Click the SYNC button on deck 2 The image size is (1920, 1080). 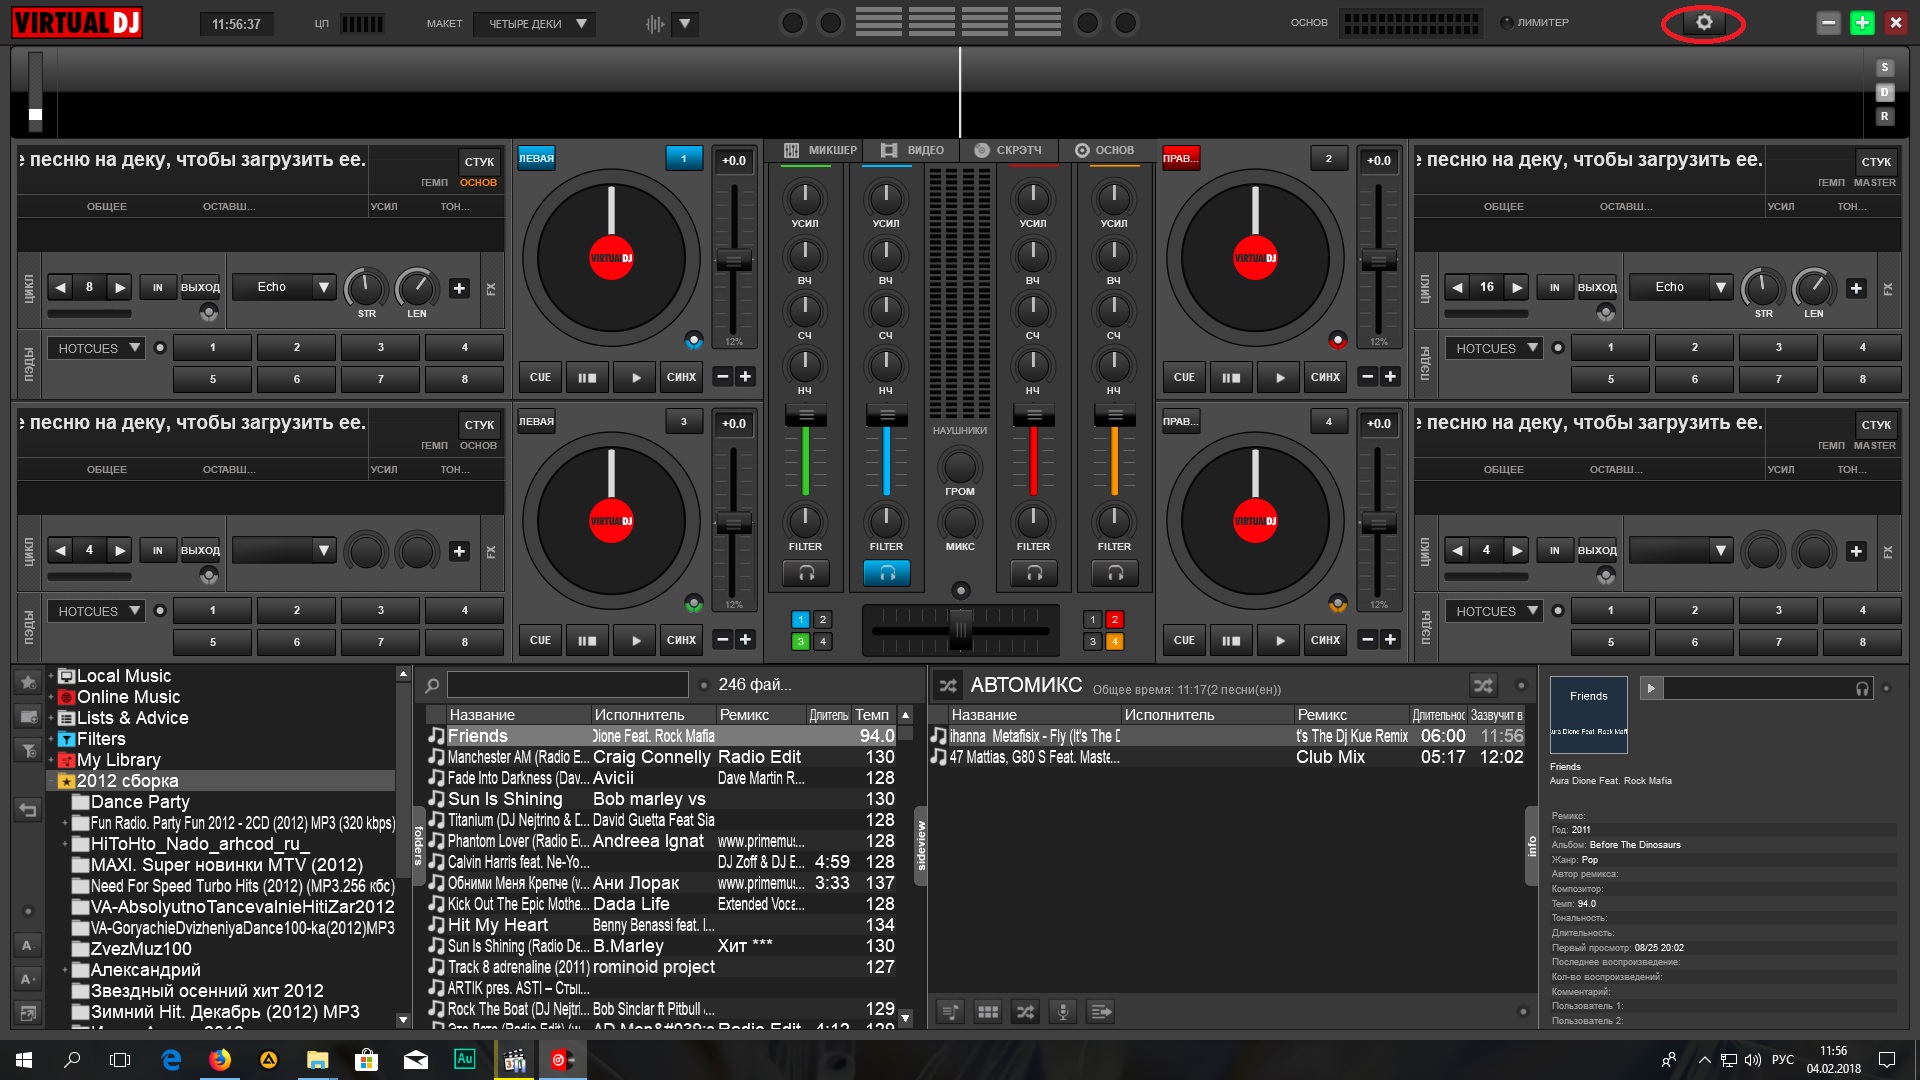[1325, 377]
